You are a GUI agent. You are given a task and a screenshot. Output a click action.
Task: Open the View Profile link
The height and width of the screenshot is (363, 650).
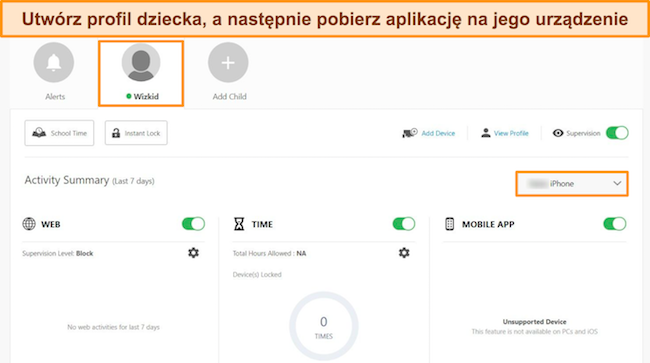pyautogui.click(x=511, y=133)
